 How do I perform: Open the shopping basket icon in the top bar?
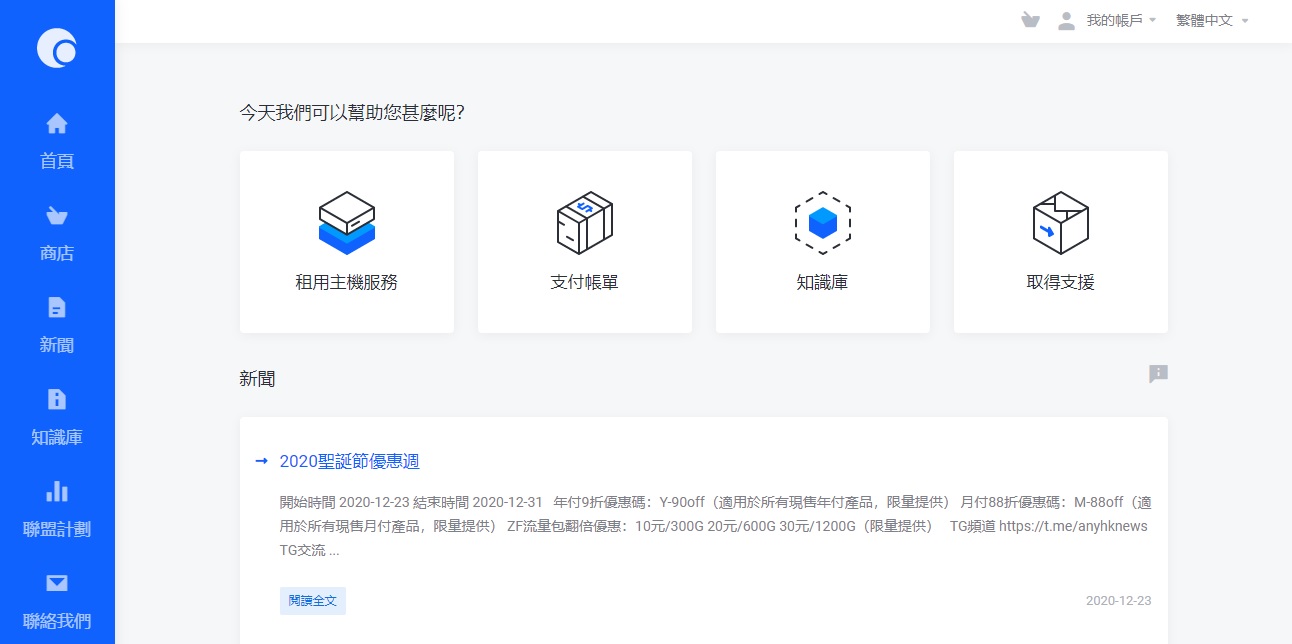pos(1030,20)
